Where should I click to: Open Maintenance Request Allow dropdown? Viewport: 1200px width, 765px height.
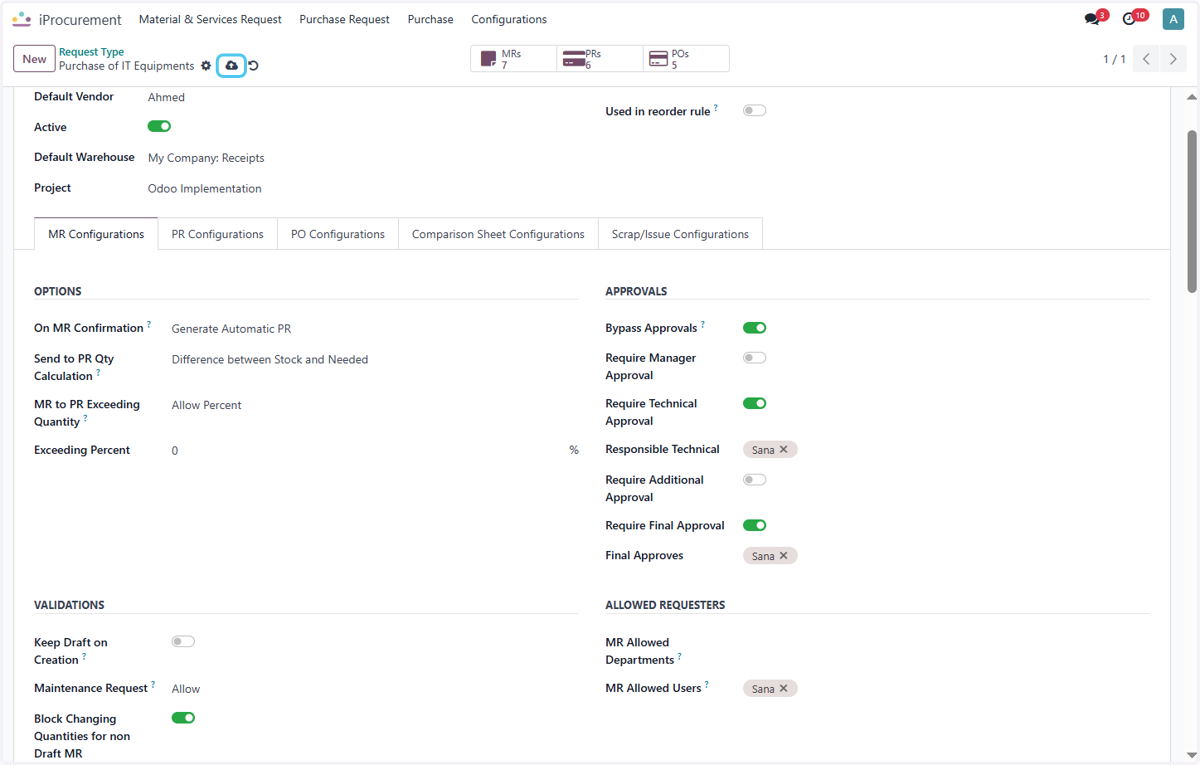click(x=375, y=689)
